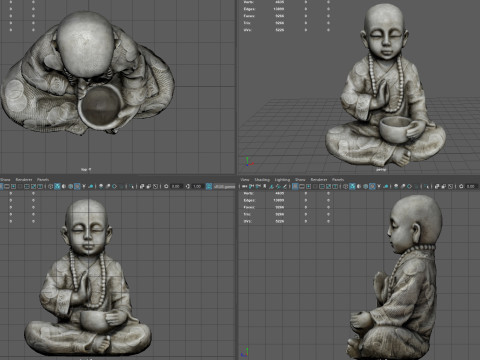Toggle Shadows in side view toolbar
480x360 pixels.
(386, 186)
